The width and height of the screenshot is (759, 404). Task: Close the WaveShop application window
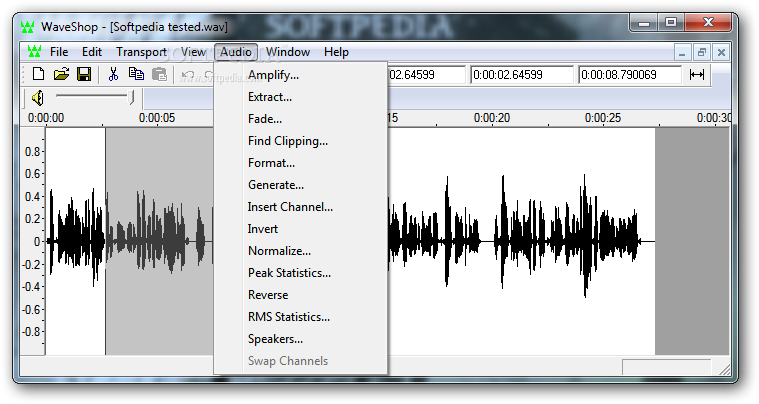[708, 22]
